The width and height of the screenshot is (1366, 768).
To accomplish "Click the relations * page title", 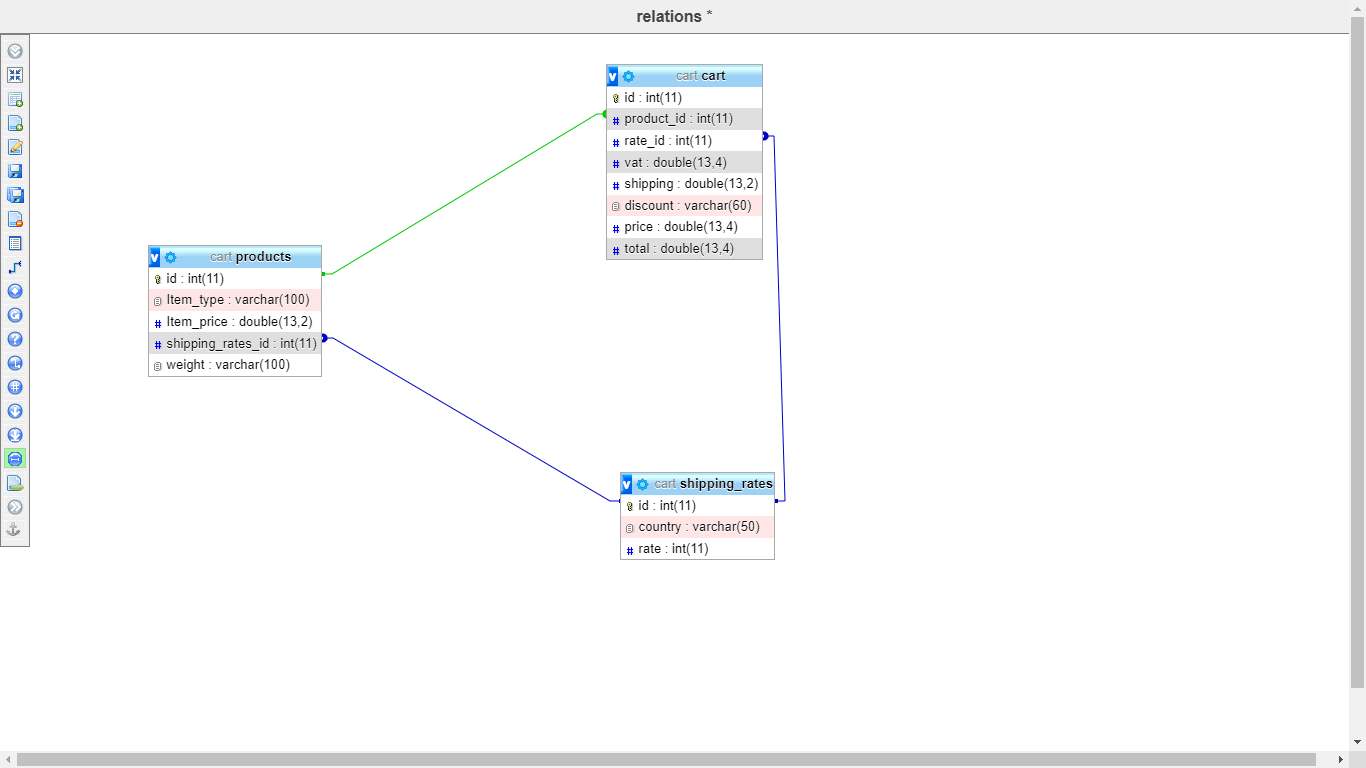I will click(675, 16).
